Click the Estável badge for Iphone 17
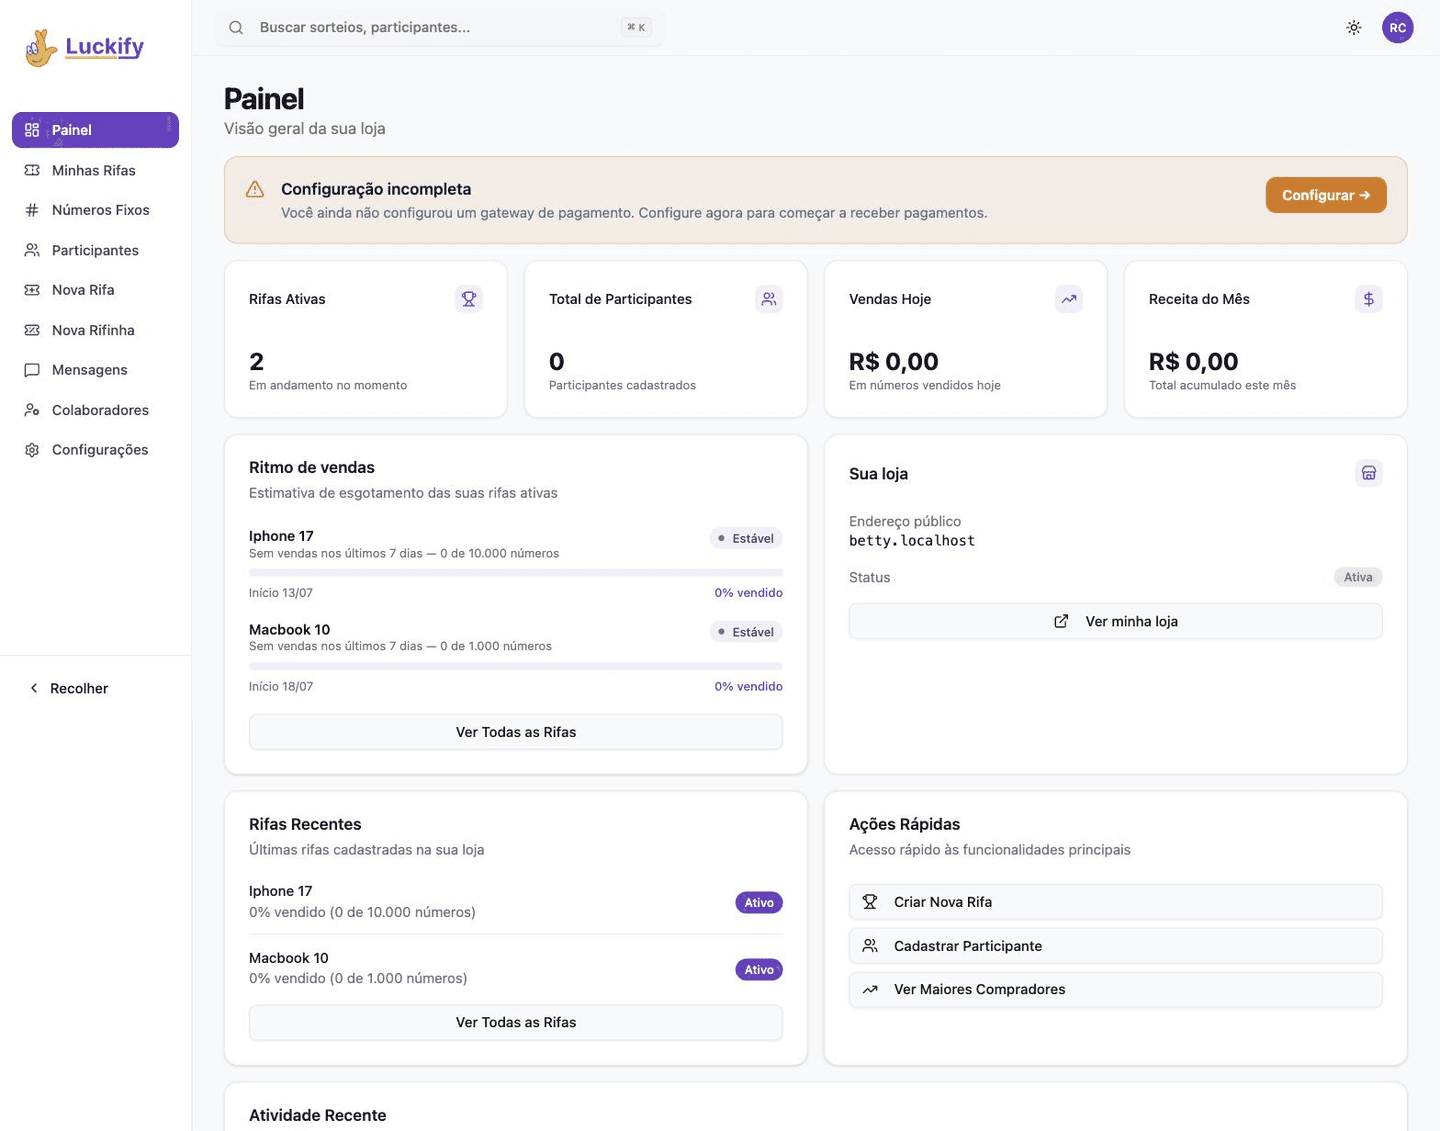This screenshot has height=1131, width=1440. point(746,538)
